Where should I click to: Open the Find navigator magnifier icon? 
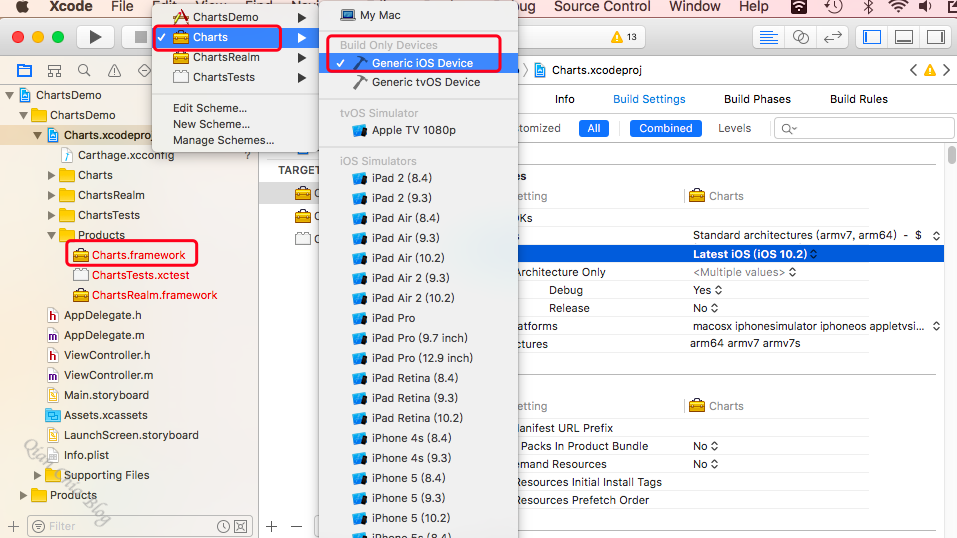tap(84, 70)
